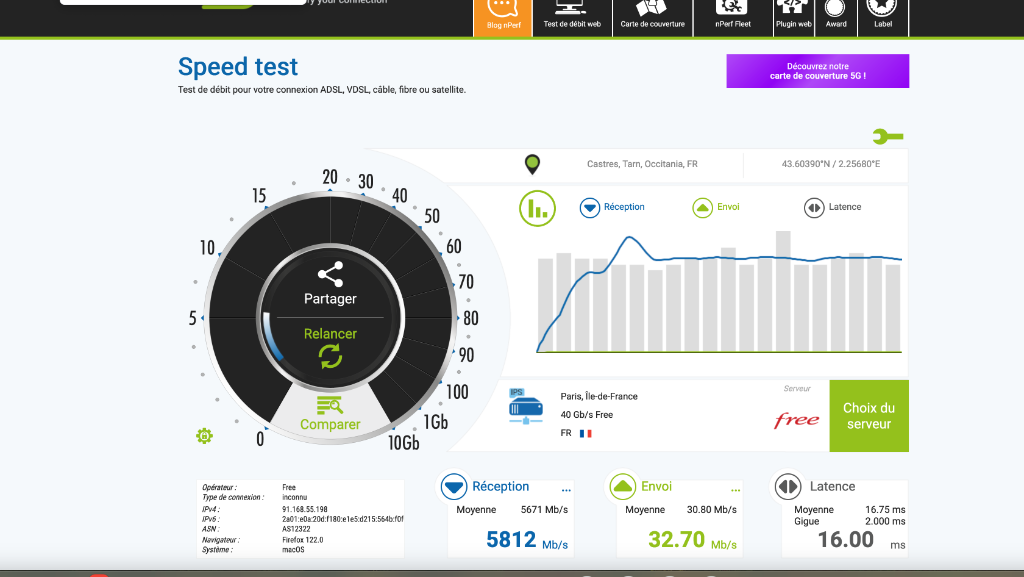
Task: Click the 80 mark on speed gauge
Action: 470,319
